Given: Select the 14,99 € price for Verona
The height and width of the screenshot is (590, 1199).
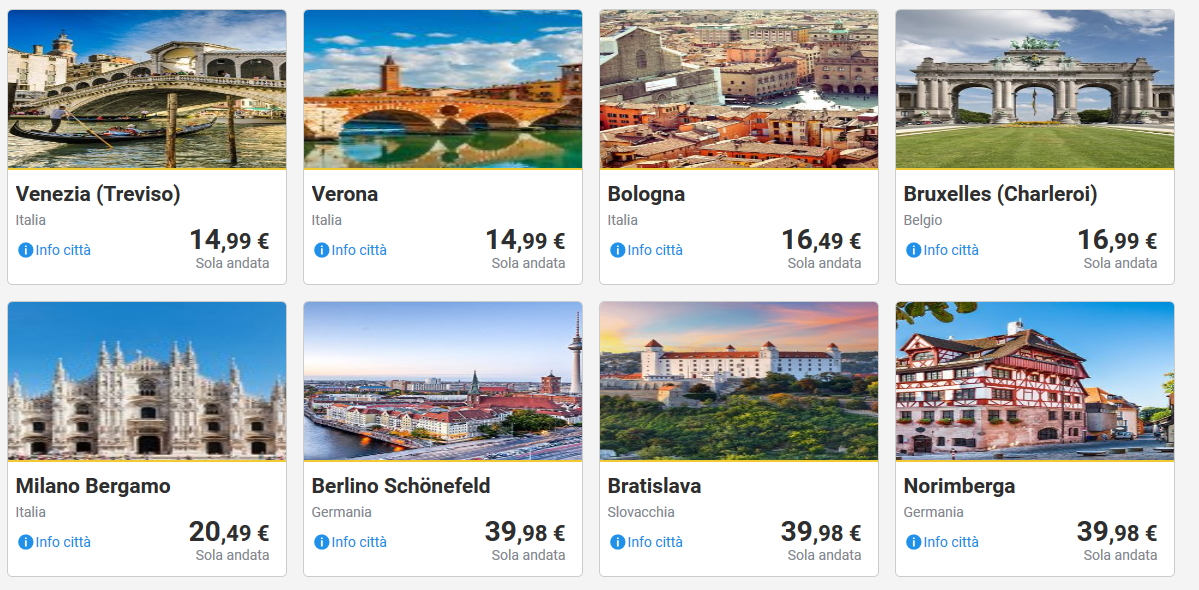Looking at the screenshot, I should [525, 241].
